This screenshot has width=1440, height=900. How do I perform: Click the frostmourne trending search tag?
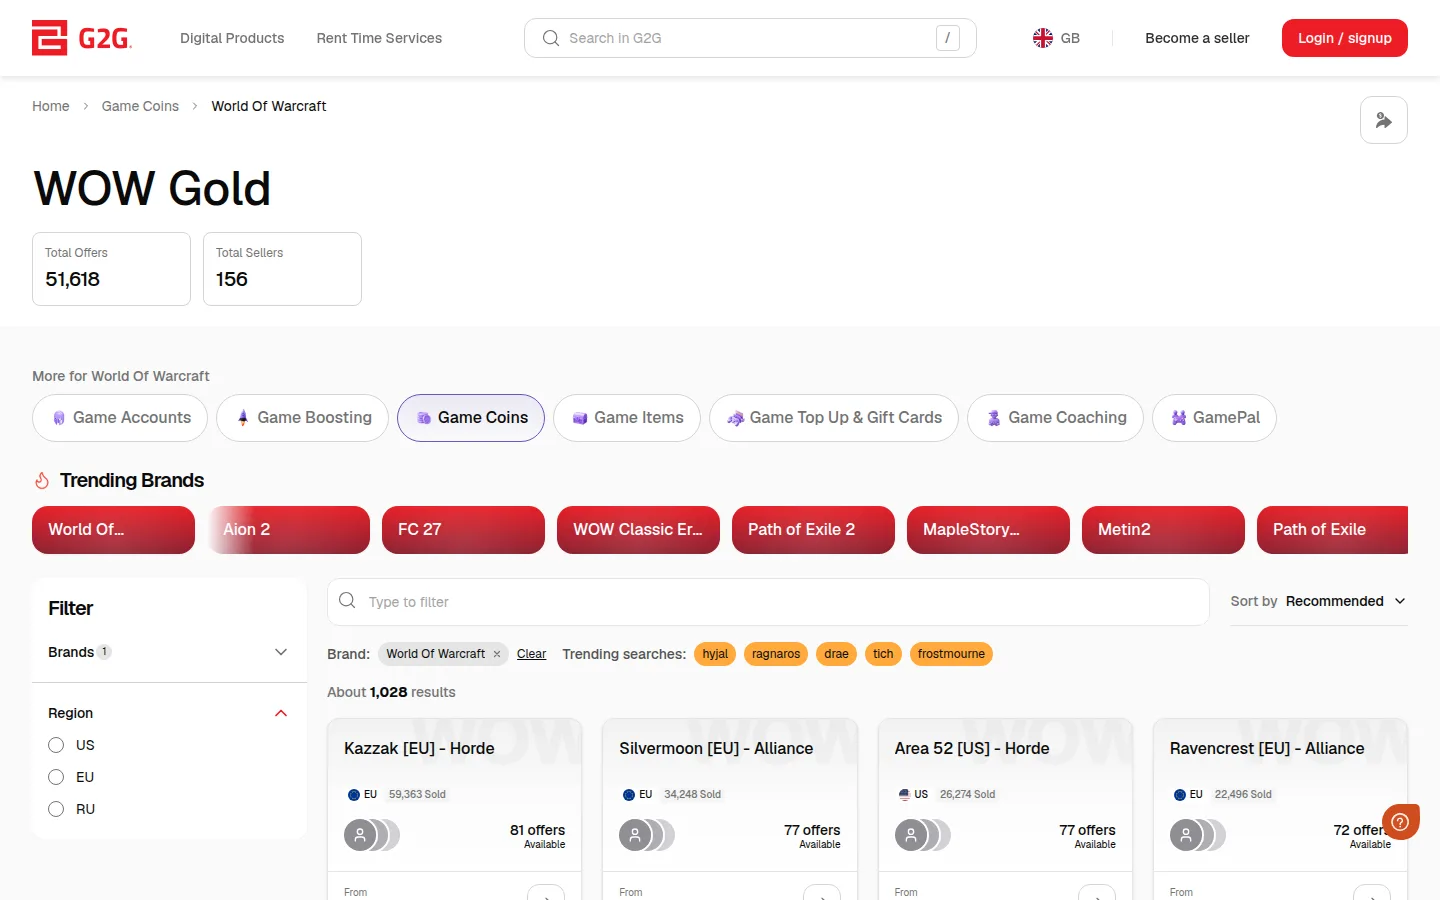click(951, 654)
